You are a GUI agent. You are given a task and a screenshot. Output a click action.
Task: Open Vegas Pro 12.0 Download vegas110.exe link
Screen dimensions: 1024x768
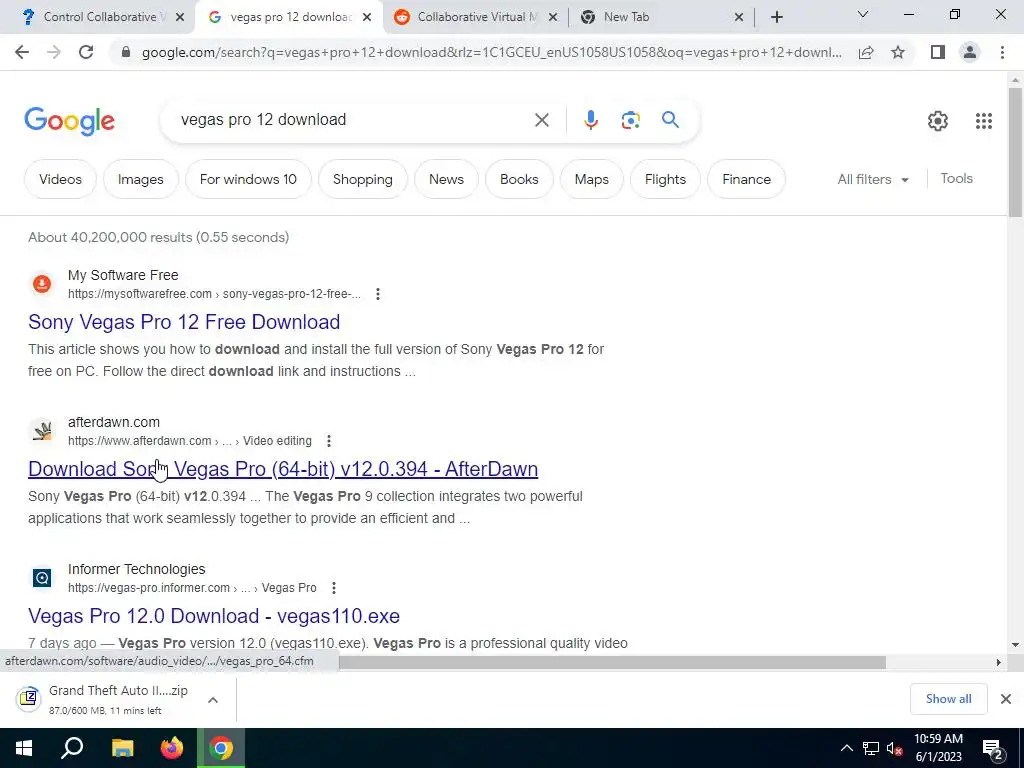pyautogui.click(x=214, y=616)
